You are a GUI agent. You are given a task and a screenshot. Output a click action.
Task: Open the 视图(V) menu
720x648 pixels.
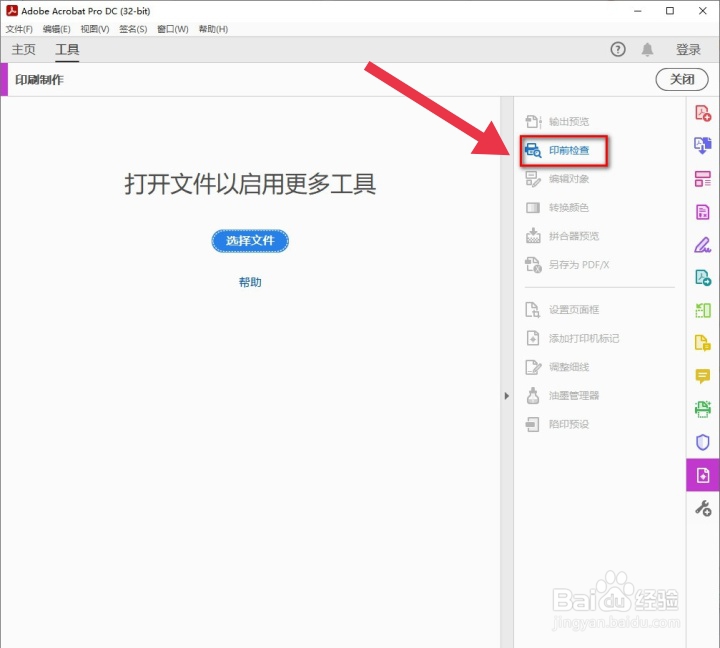tap(95, 29)
